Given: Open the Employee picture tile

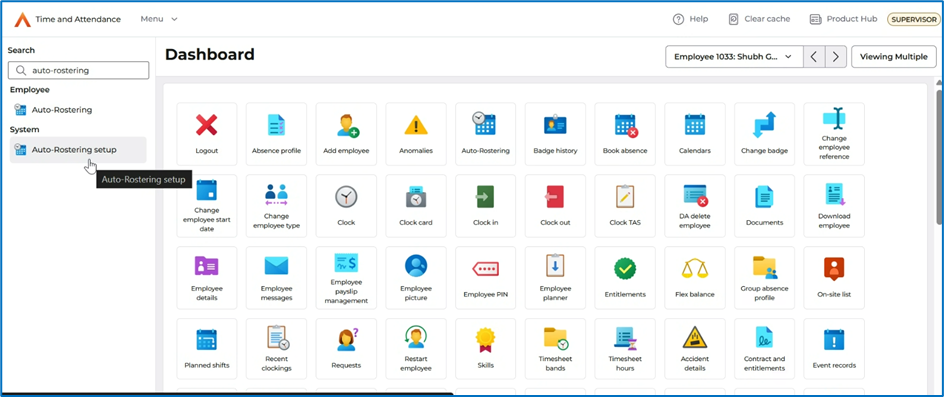Looking at the screenshot, I should pos(416,278).
